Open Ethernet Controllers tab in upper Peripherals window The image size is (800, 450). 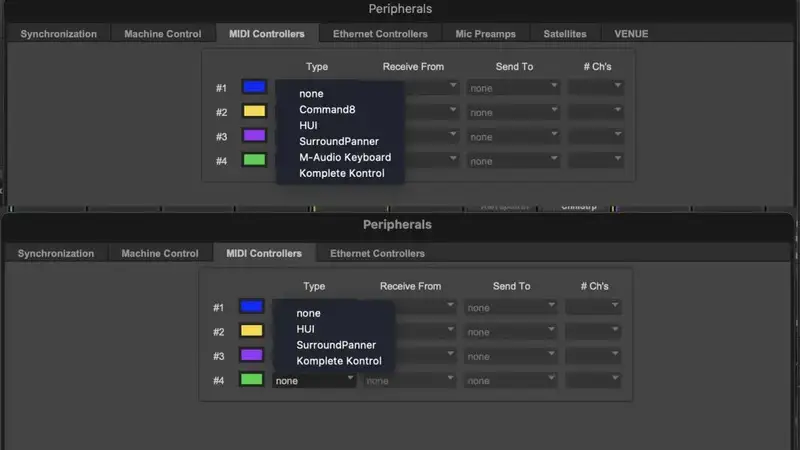click(x=380, y=34)
